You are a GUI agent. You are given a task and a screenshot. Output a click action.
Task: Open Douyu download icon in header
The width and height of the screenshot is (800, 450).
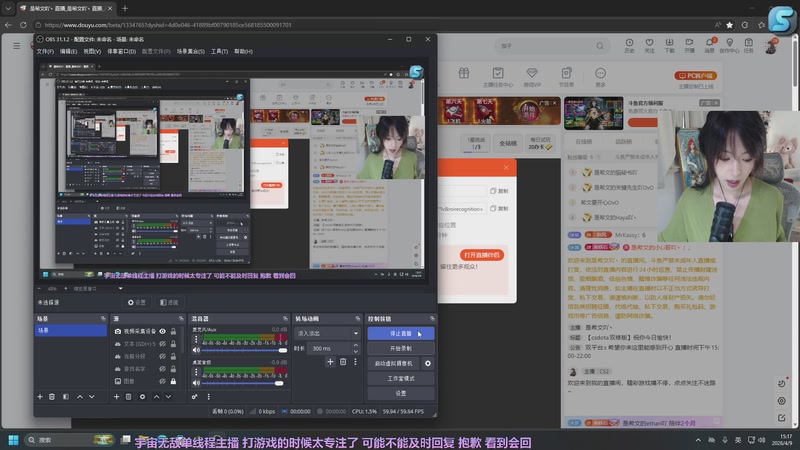coord(669,45)
